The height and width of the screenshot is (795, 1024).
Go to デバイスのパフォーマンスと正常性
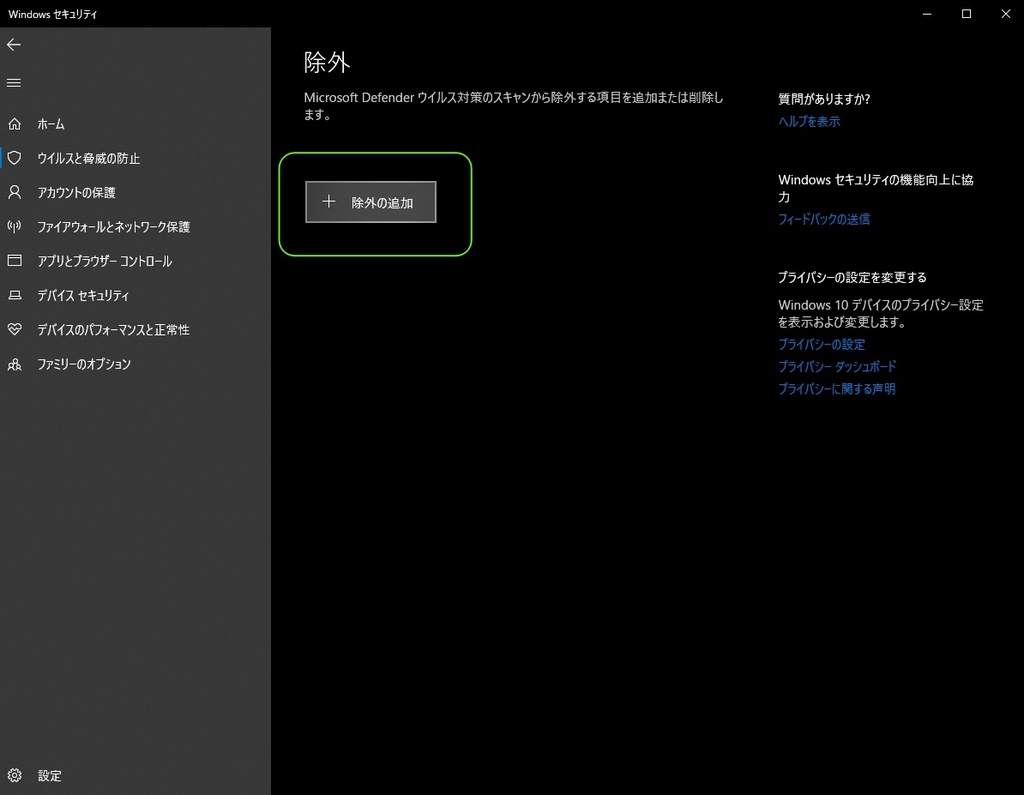pyautogui.click(x=135, y=329)
